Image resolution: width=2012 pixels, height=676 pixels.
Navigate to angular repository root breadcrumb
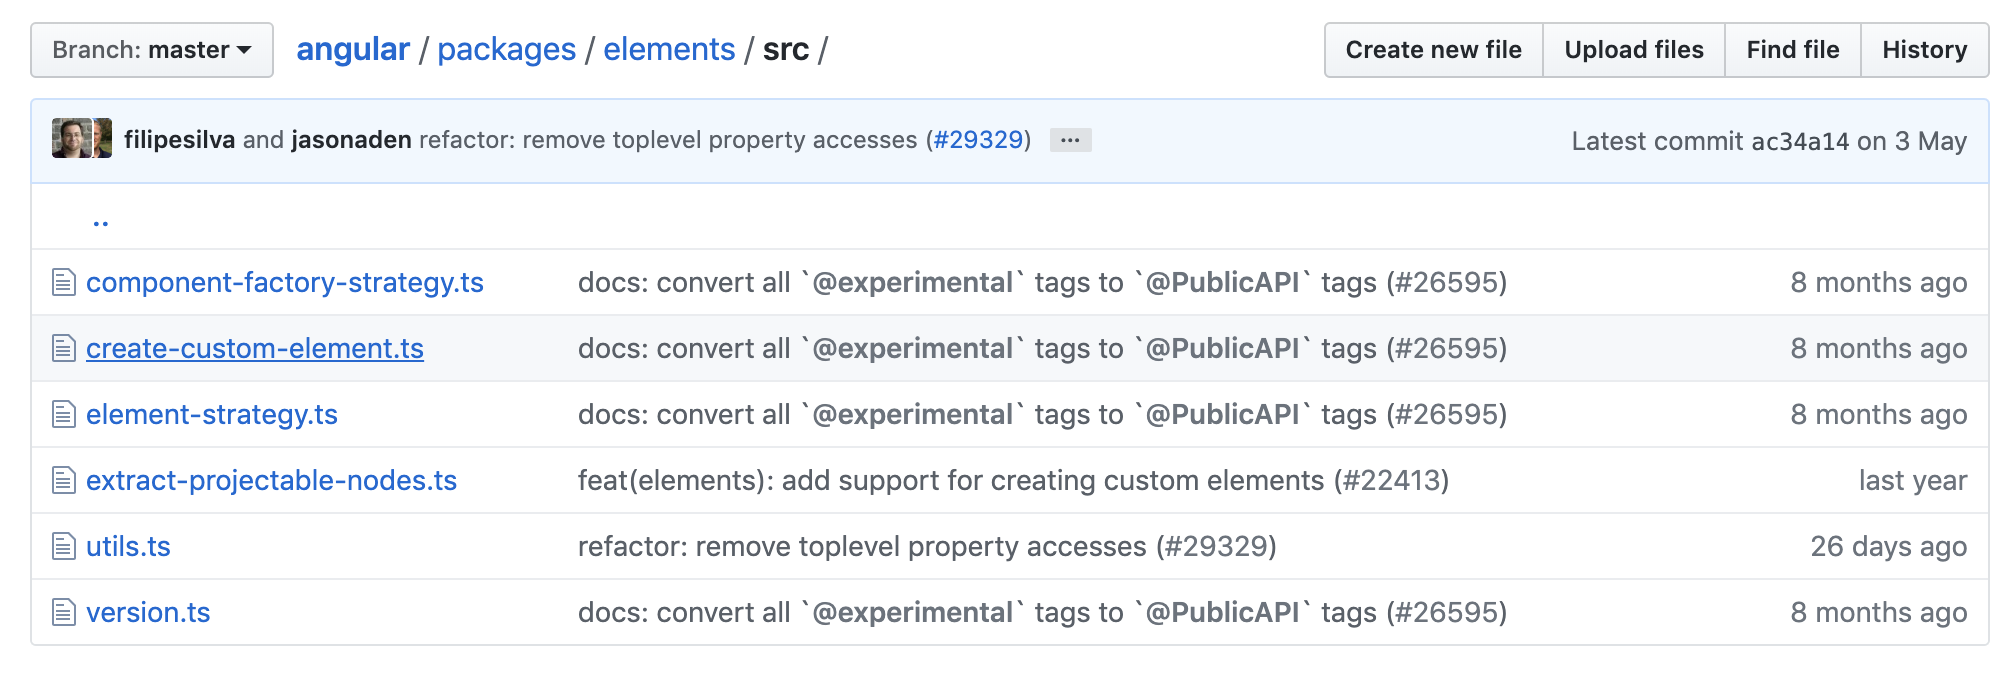coord(353,50)
